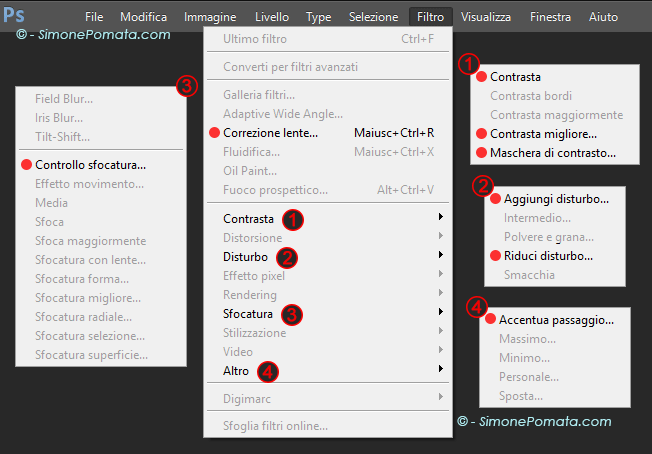Open the Aiuto menu
This screenshot has height=454, width=652.
tap(603, 17)
